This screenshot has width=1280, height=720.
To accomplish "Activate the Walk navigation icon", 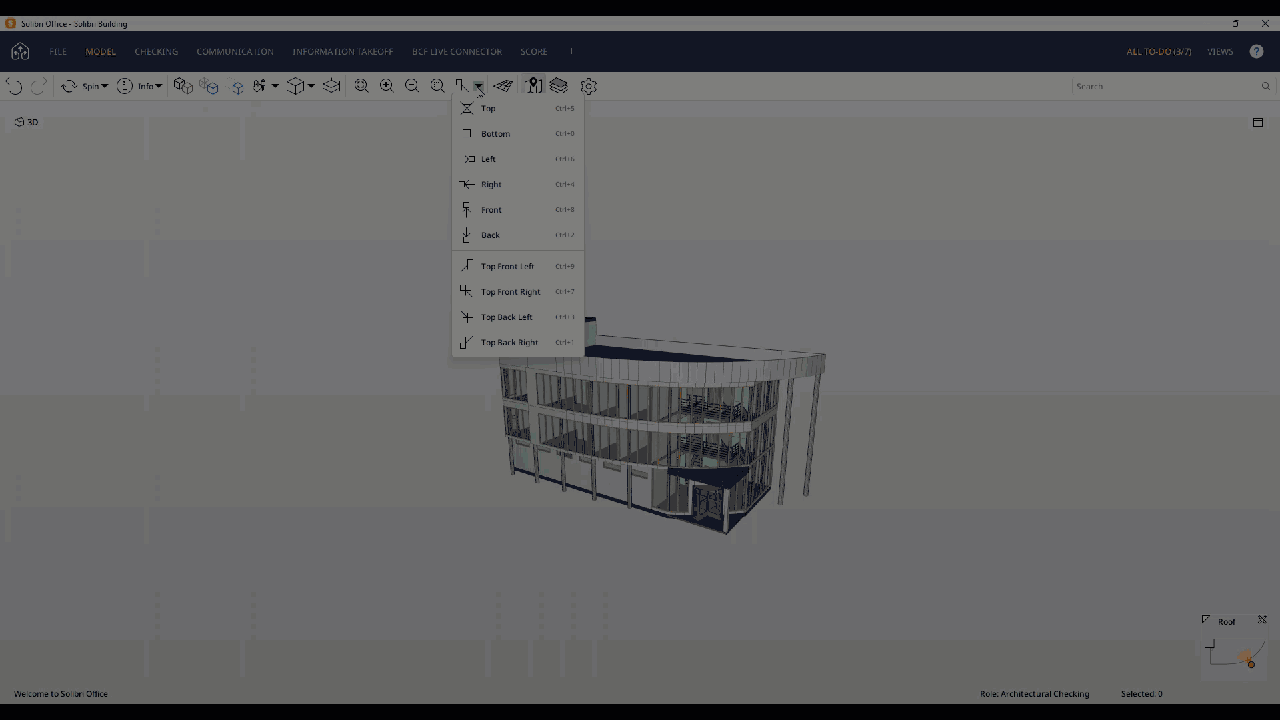I will (x=503, y=86).
